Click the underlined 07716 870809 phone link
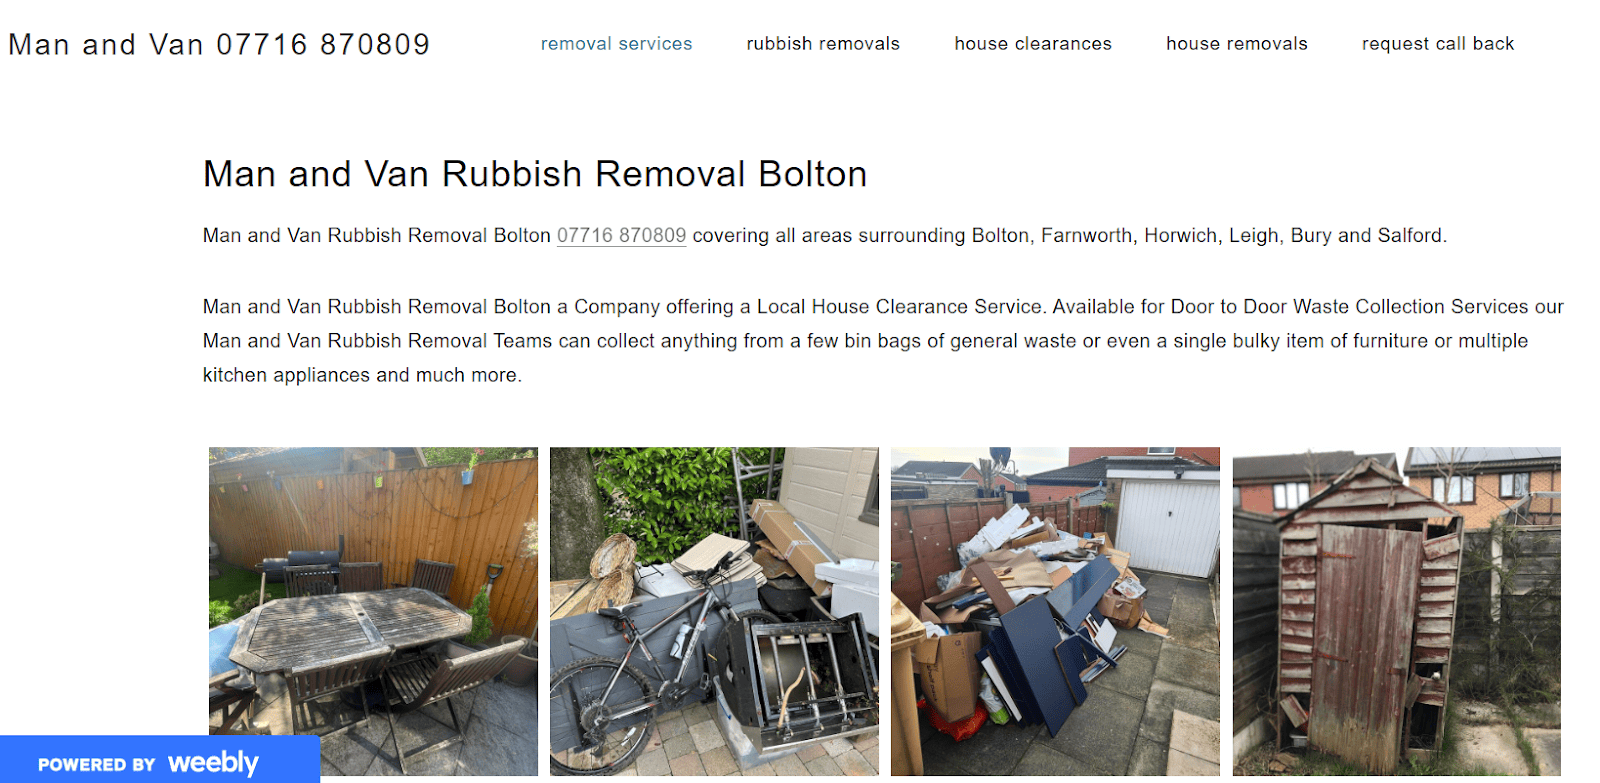Screen dimensions: 1600x783 [x=621, y=235]
